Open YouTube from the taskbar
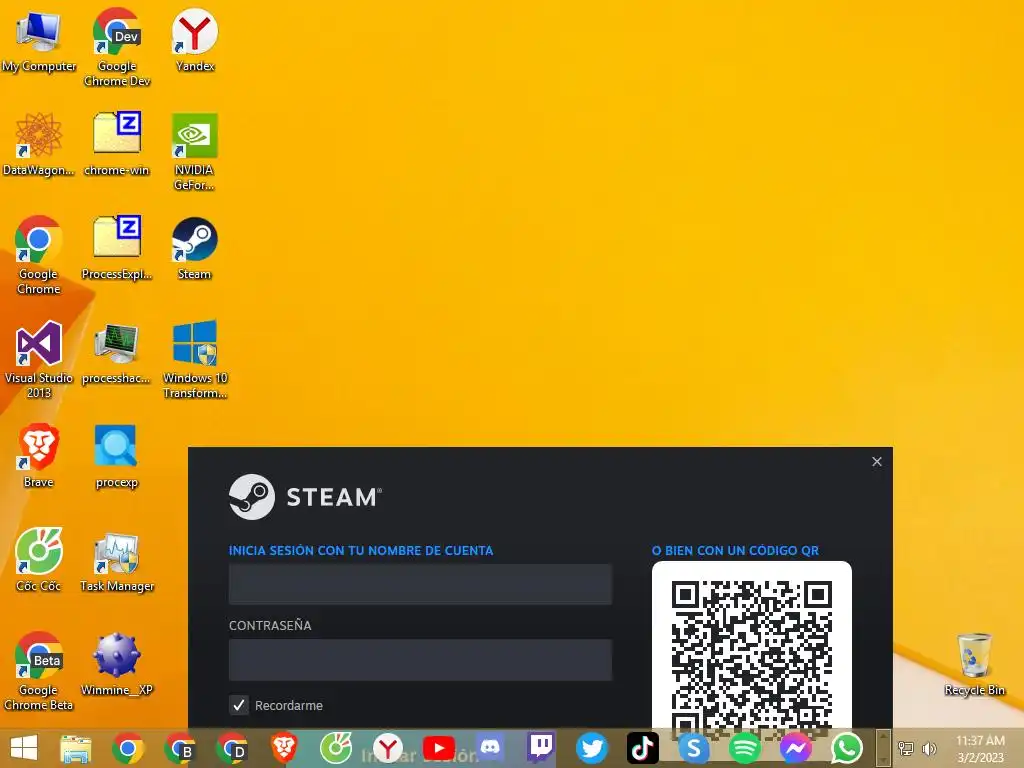Viewport: 1024px width, 768px height. (x=439, y=748)
